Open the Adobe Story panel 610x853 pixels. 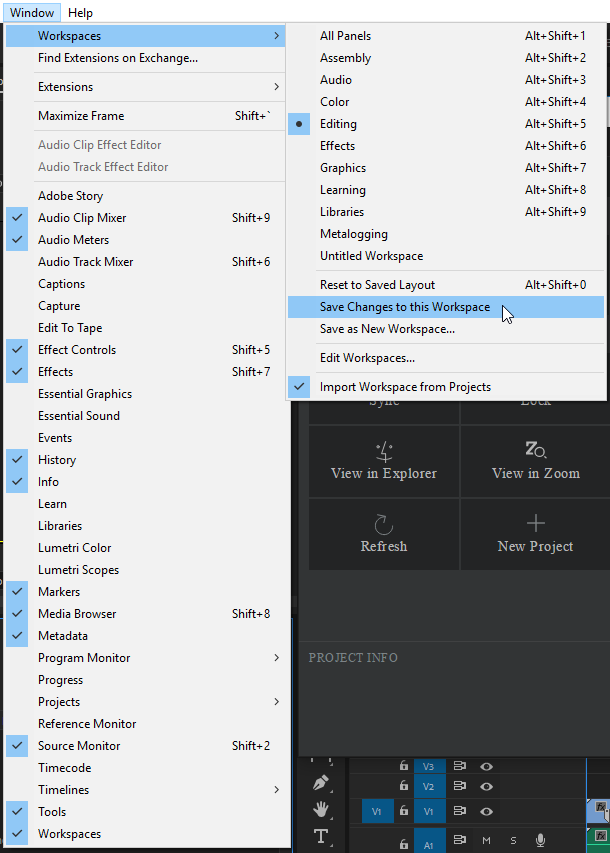(x=145, y=196)
